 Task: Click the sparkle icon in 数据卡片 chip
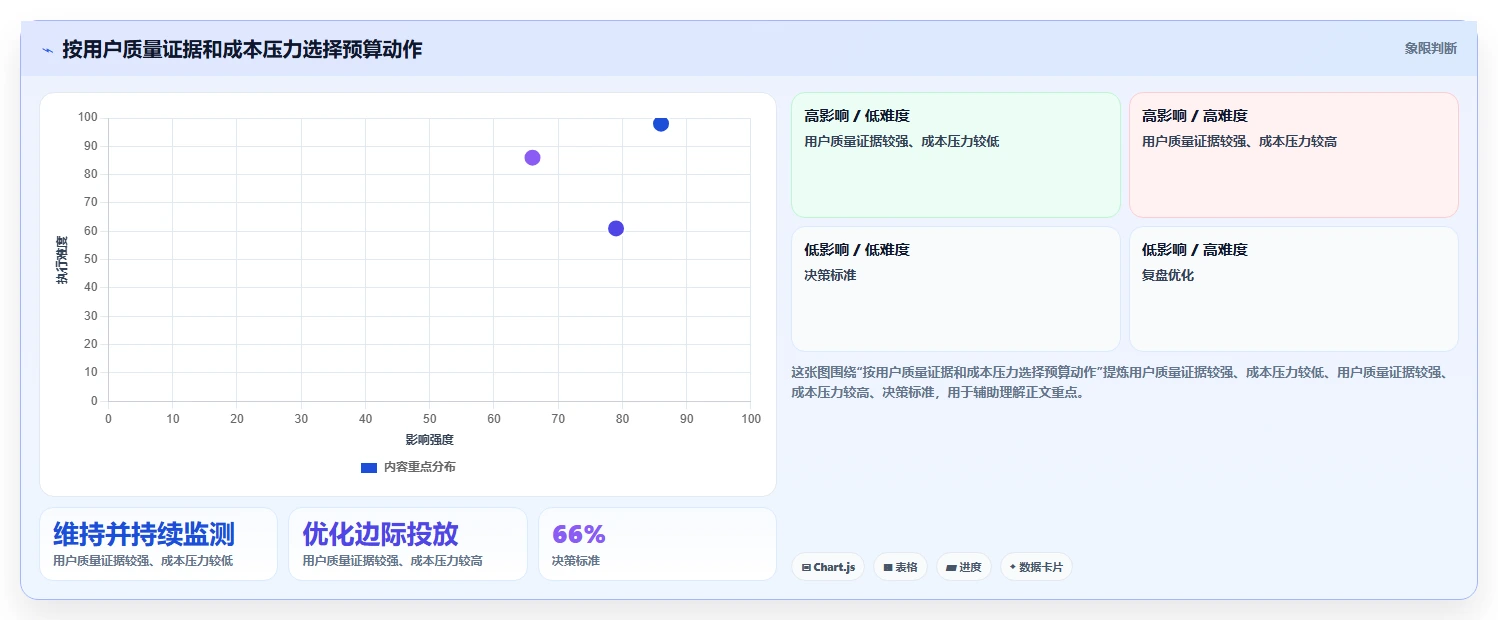(x=1013, y=567)
